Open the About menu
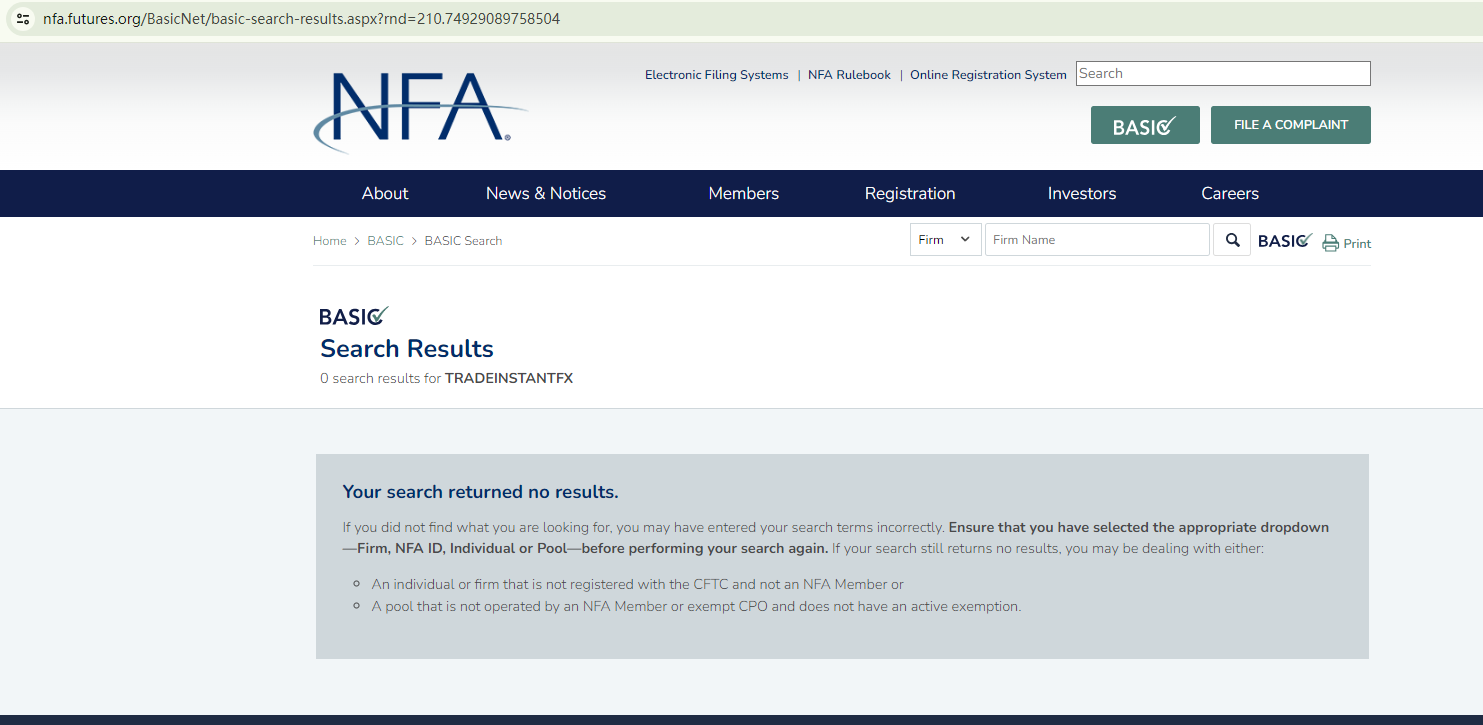 385,194
